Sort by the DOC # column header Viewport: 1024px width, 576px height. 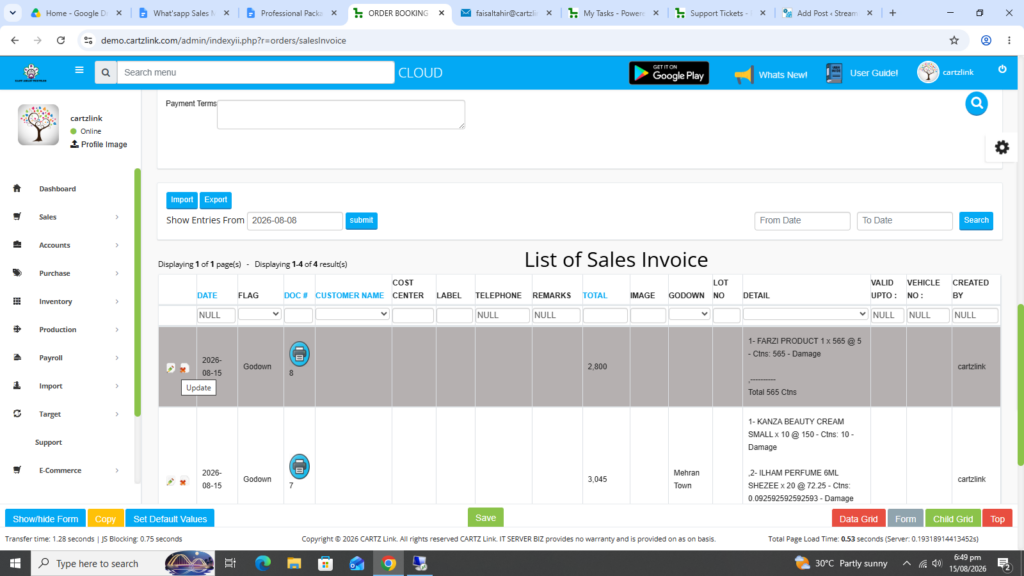pos(296,295)
